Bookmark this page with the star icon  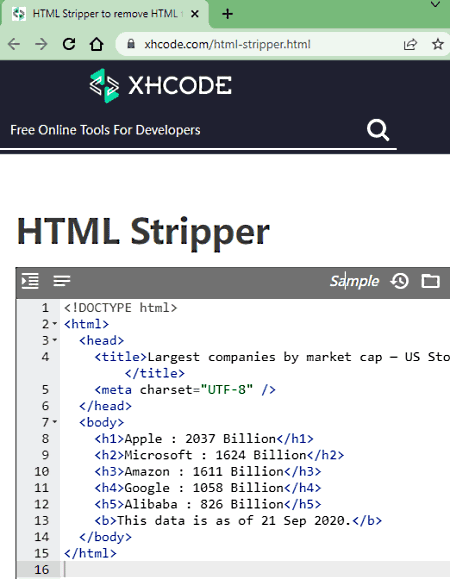(438, 44)
